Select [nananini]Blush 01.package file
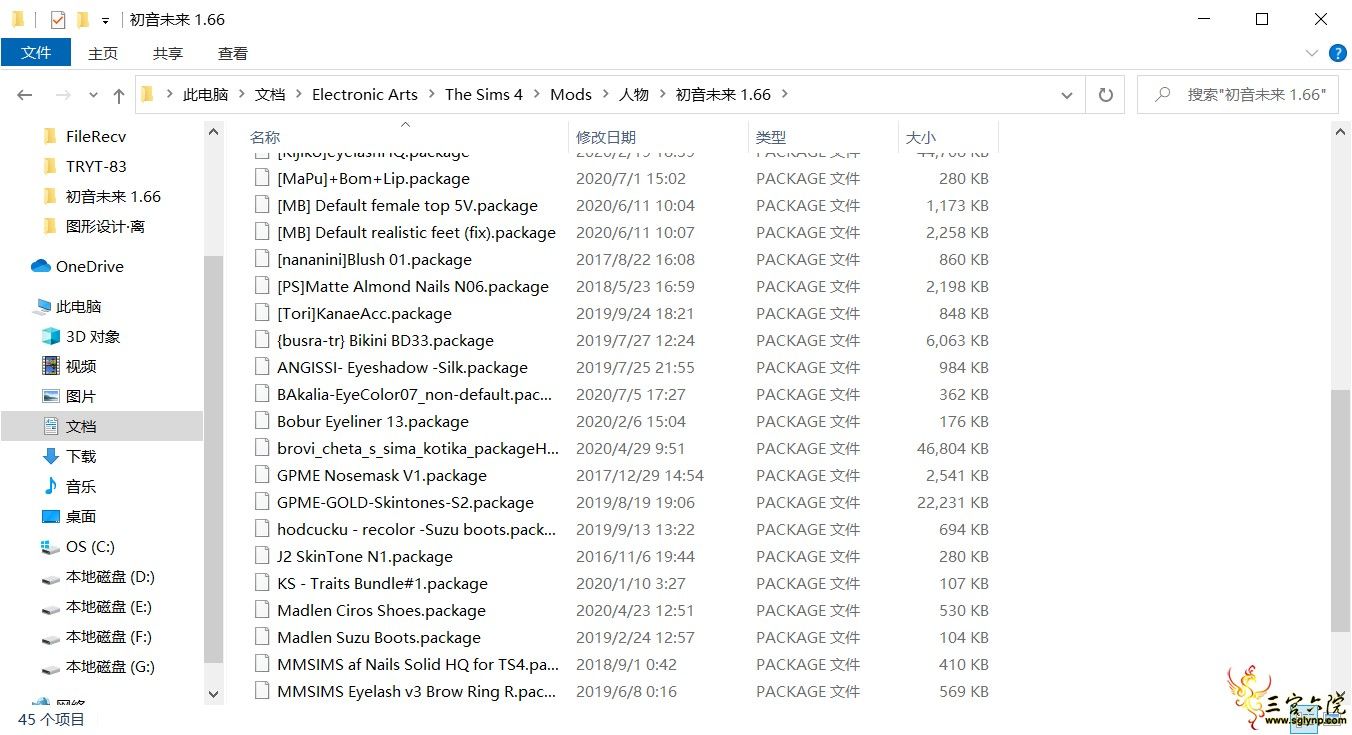Screen dimensions: 1352x735 point(374,259)
